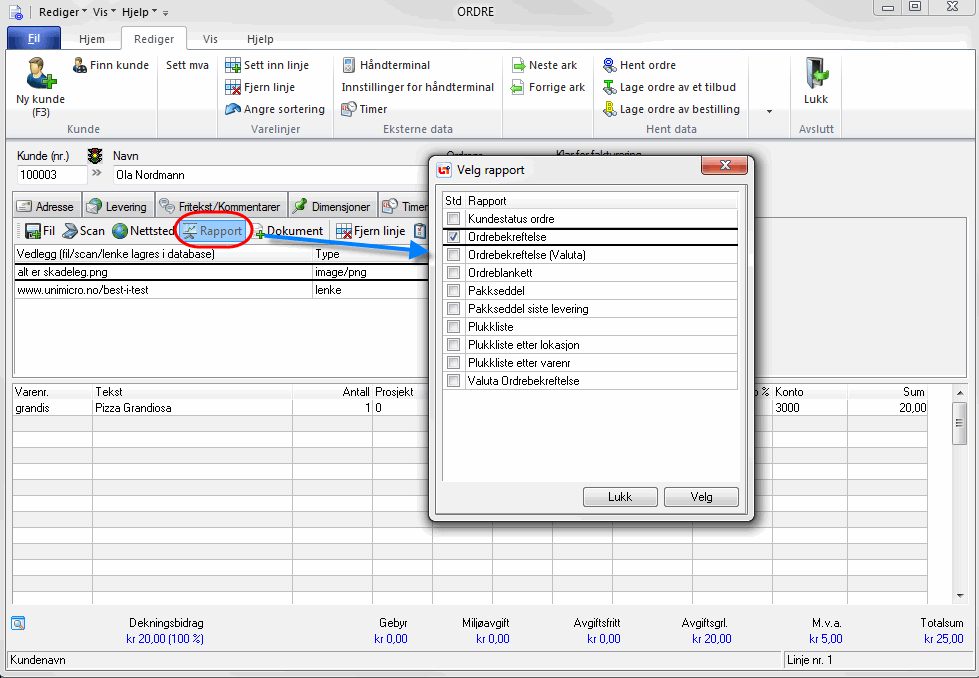Click the Kunde number input field
Viewport: 979px width, 678px height.
point(51,175)
